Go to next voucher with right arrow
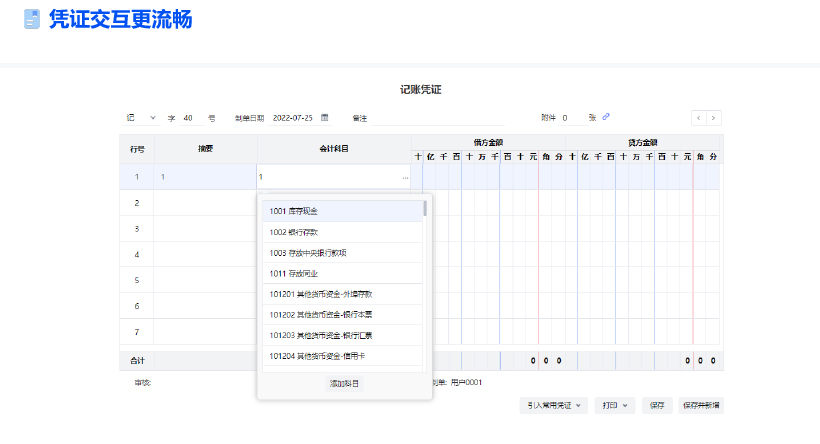This screenshot has height=444, width=820. (x=713, y=118)
